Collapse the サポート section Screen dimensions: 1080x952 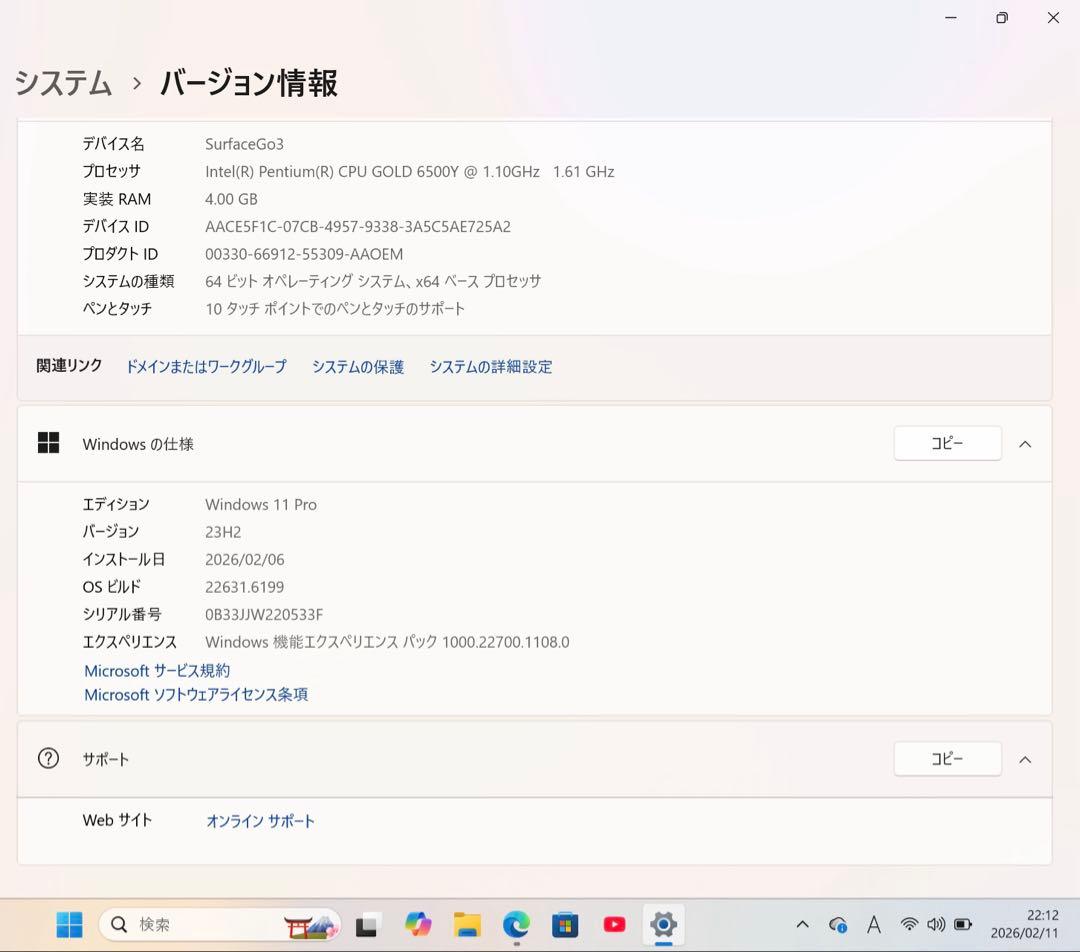[1025, 760]
